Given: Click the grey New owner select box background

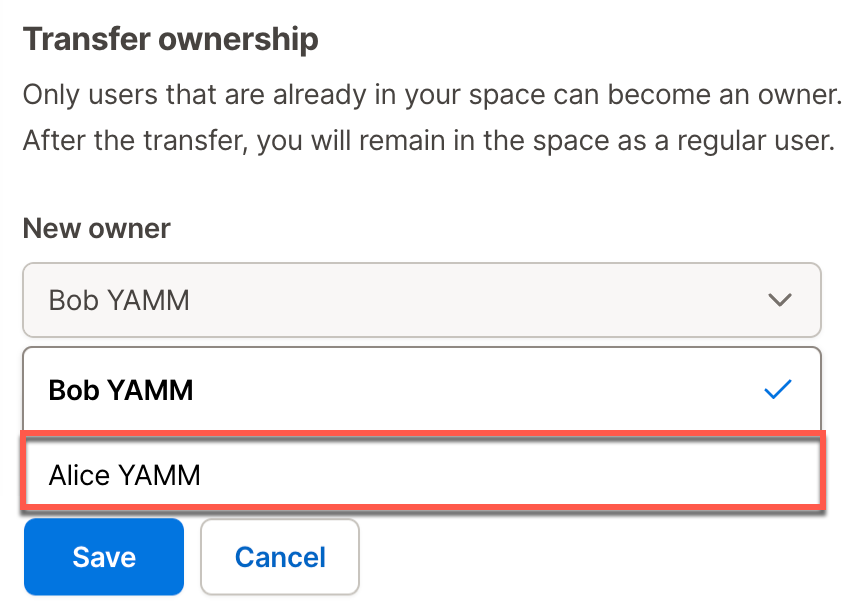Looking at the screenshot, I should click(x=422, y=300).
